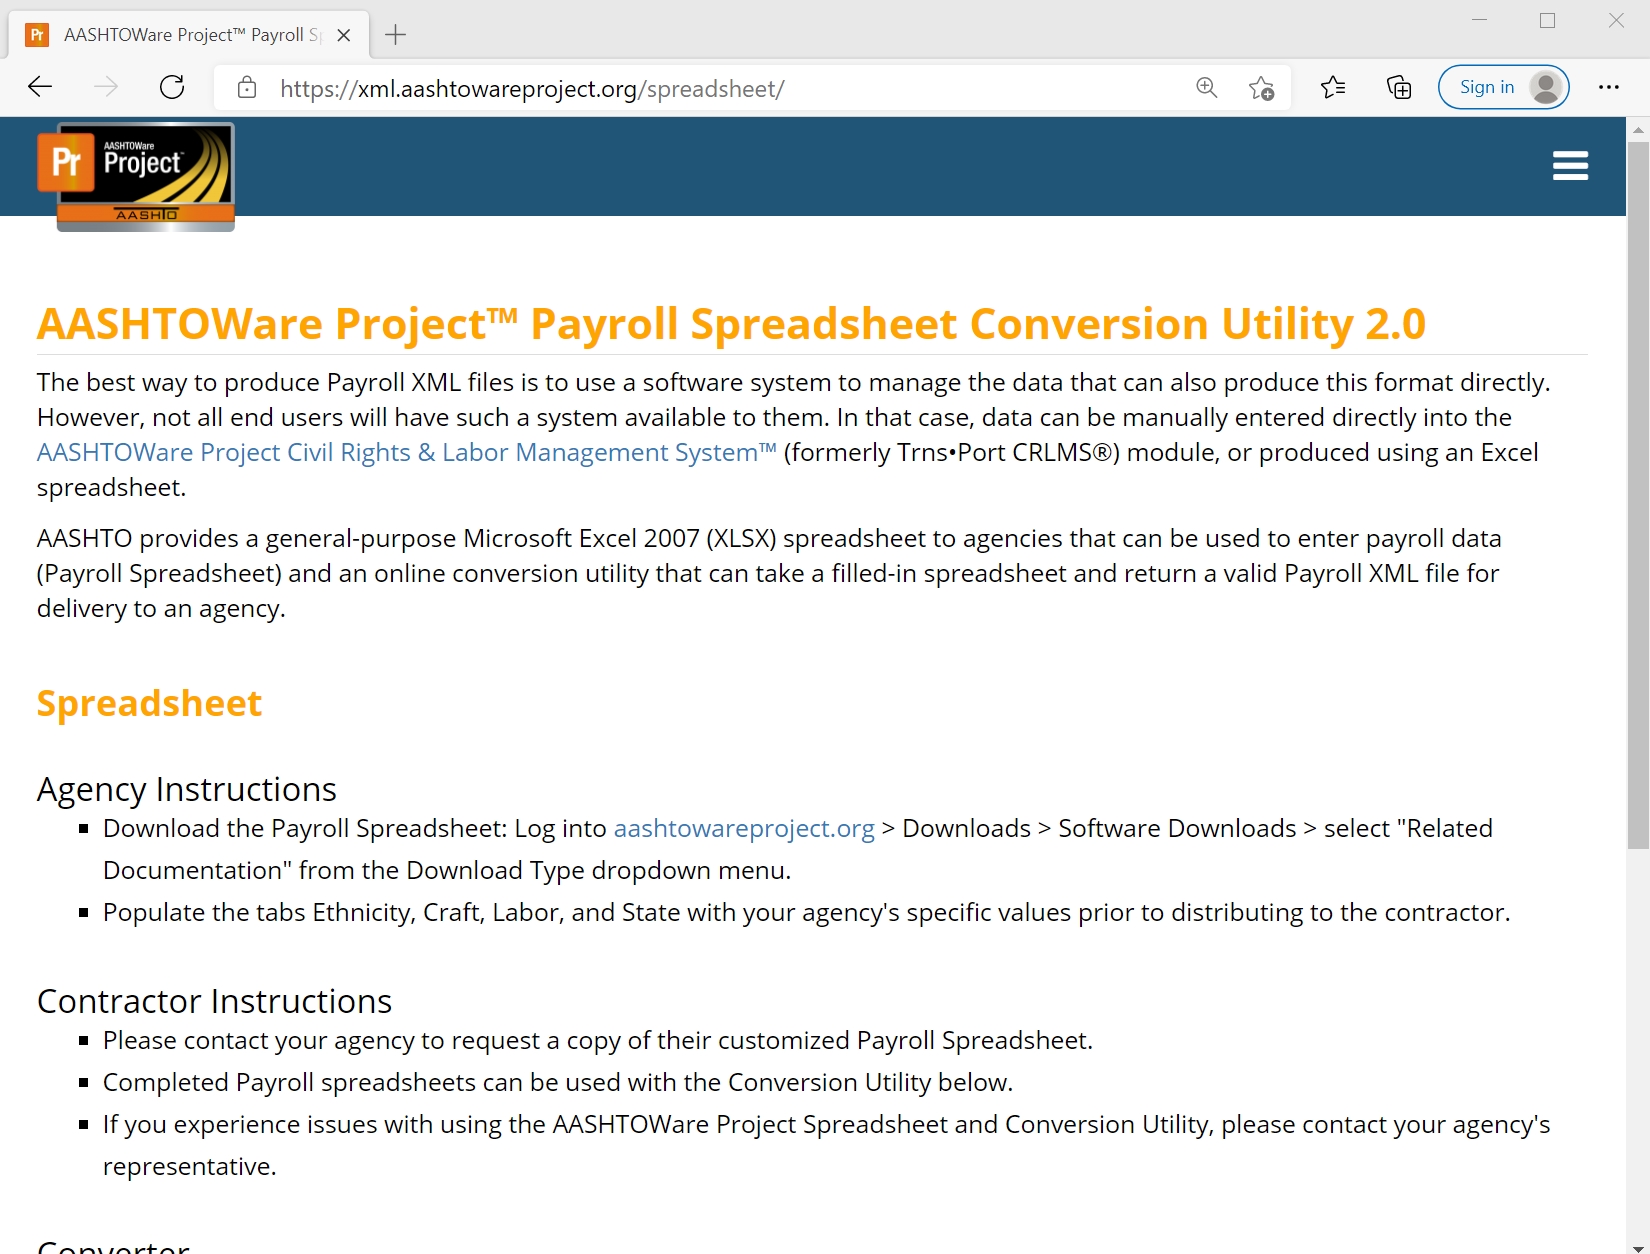Click the zoom magnifier icon in address bar
The image size is (1650, 1254).
point(1207,88)
